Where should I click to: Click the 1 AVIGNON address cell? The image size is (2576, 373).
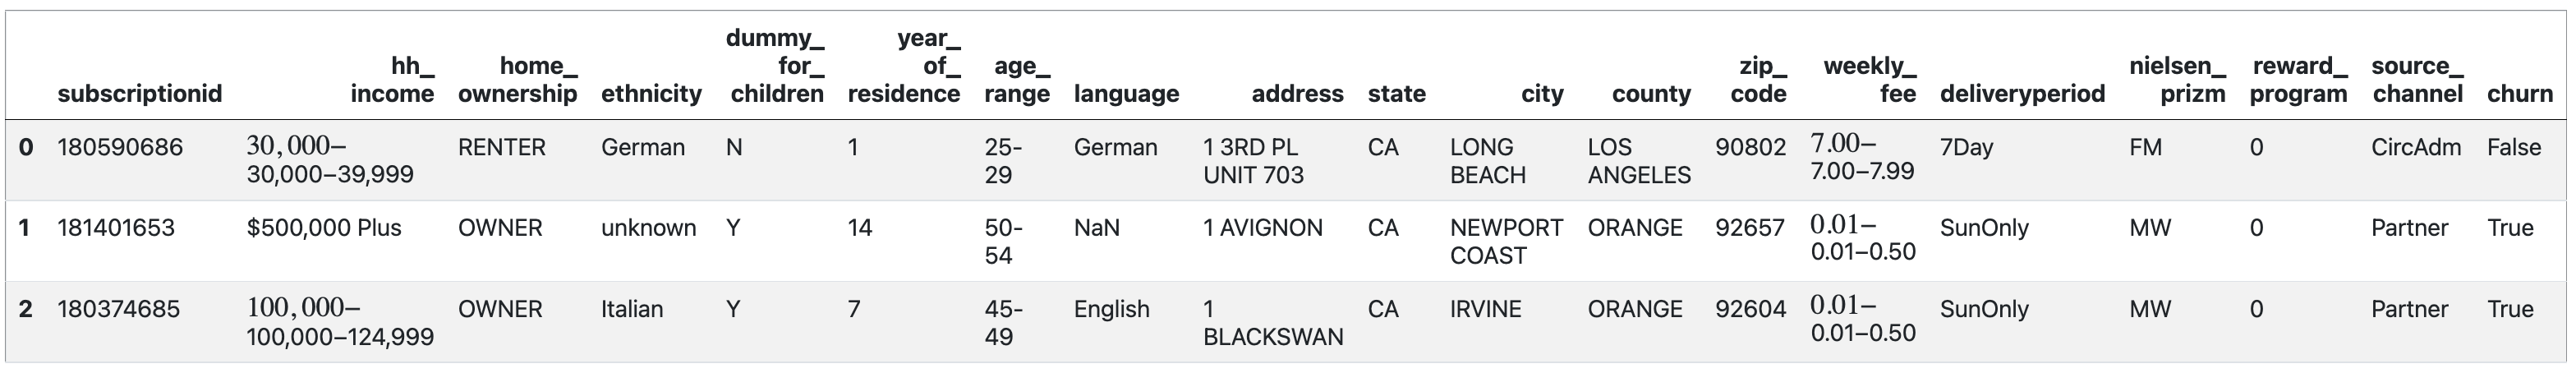click(x=1262, y=228)
